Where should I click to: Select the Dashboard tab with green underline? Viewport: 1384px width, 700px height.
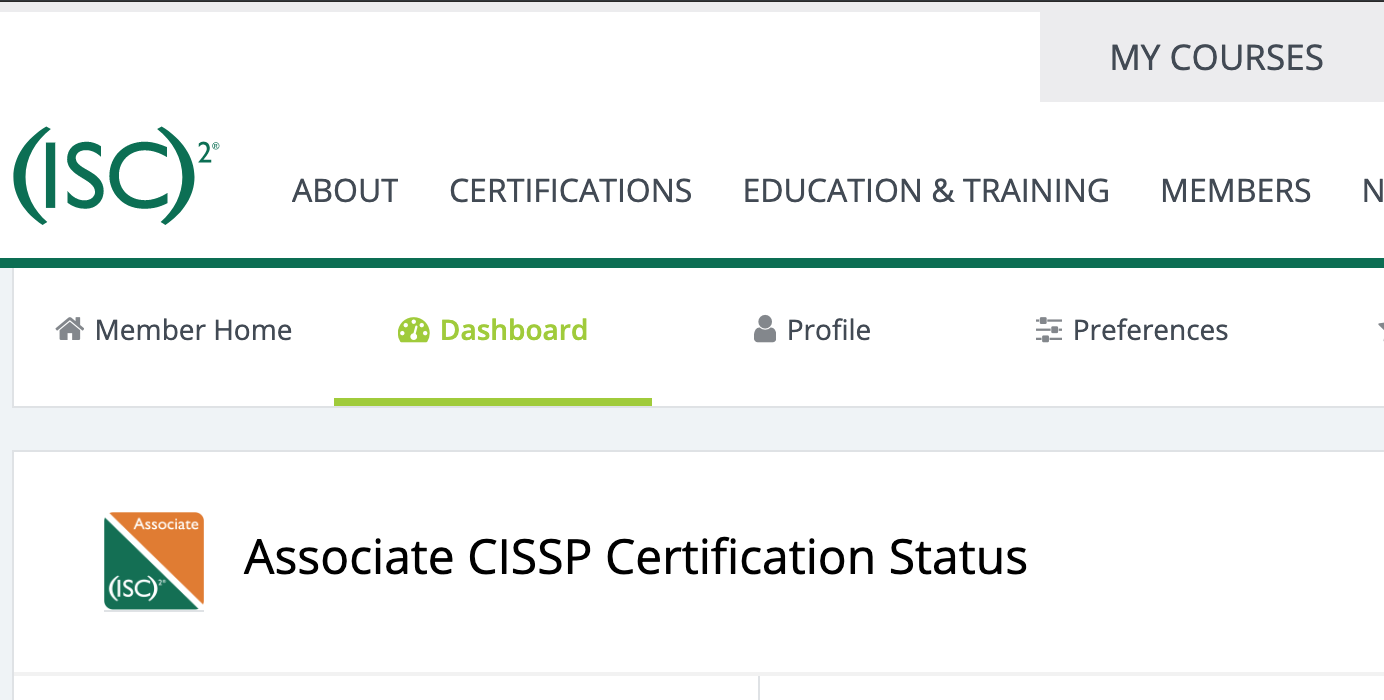coord(492,329)
